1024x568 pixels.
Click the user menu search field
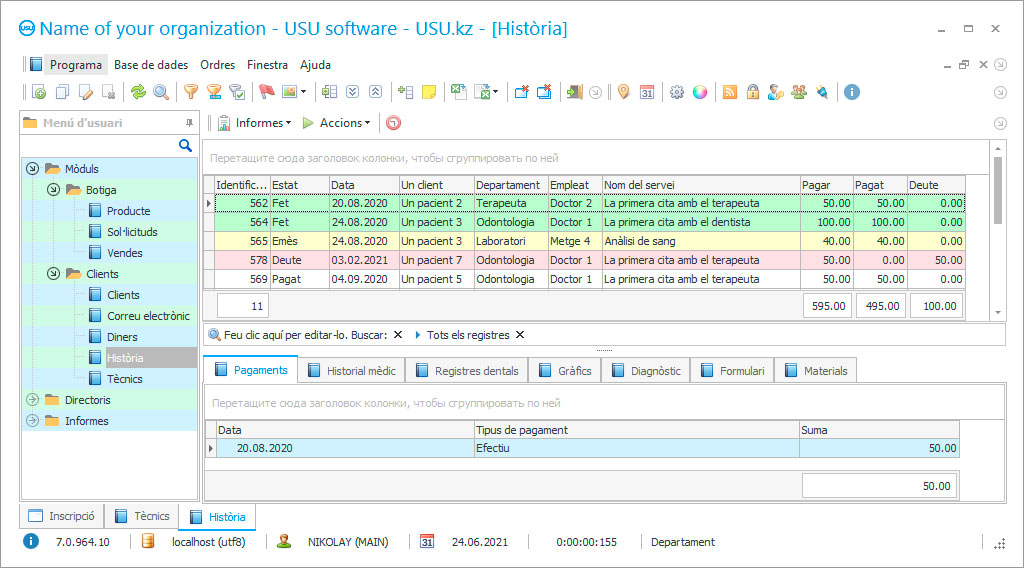[x=100, y=146]
